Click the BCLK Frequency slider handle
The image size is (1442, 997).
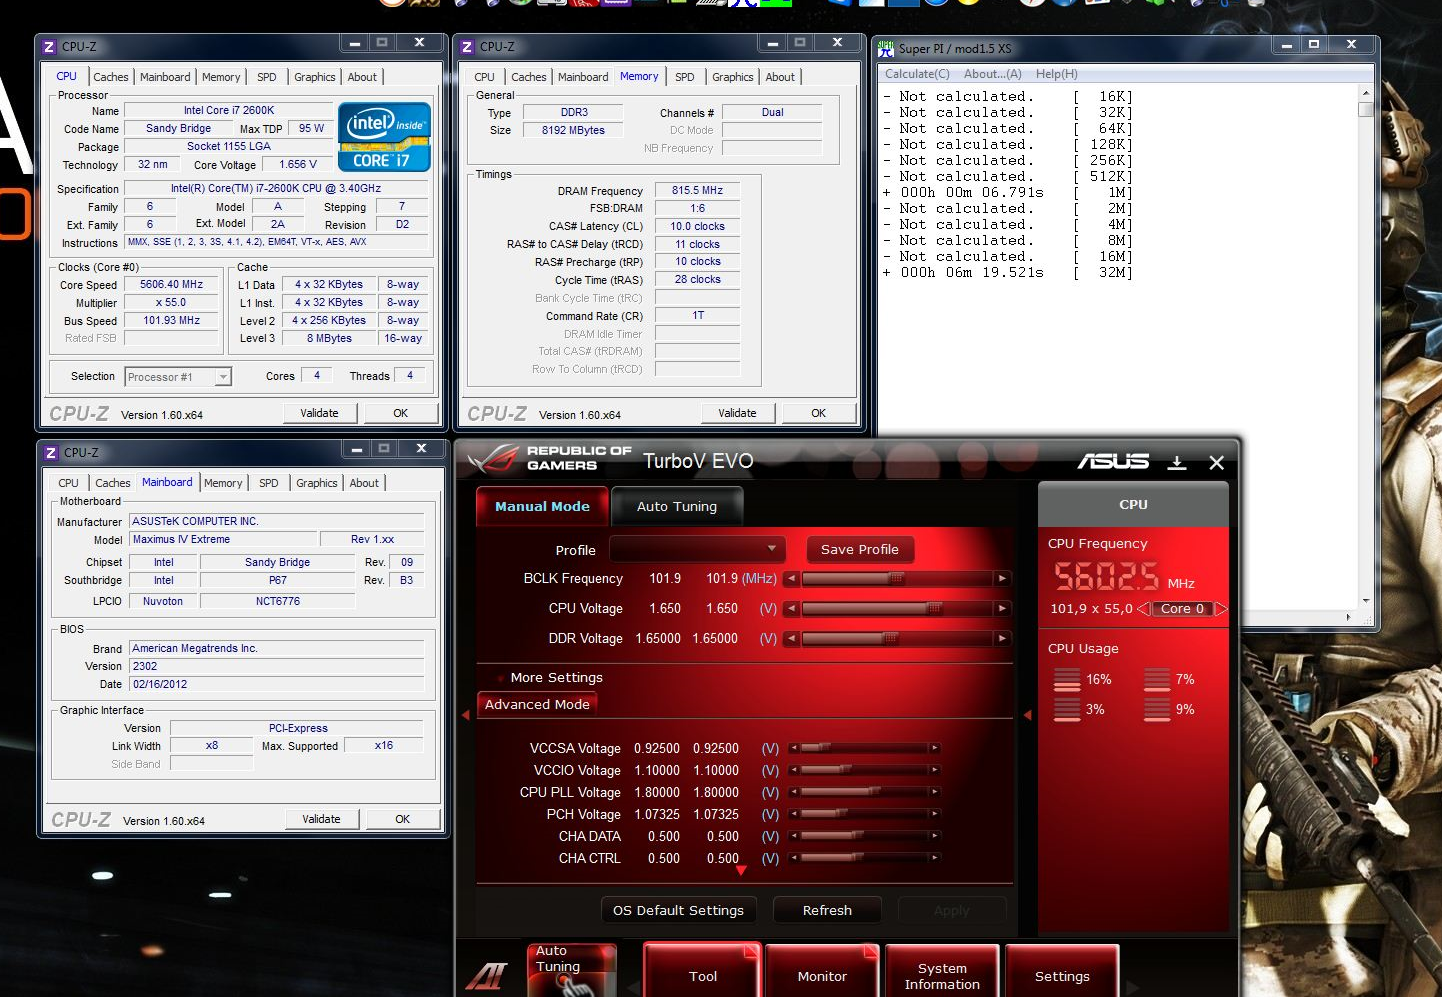coord(897,579)
